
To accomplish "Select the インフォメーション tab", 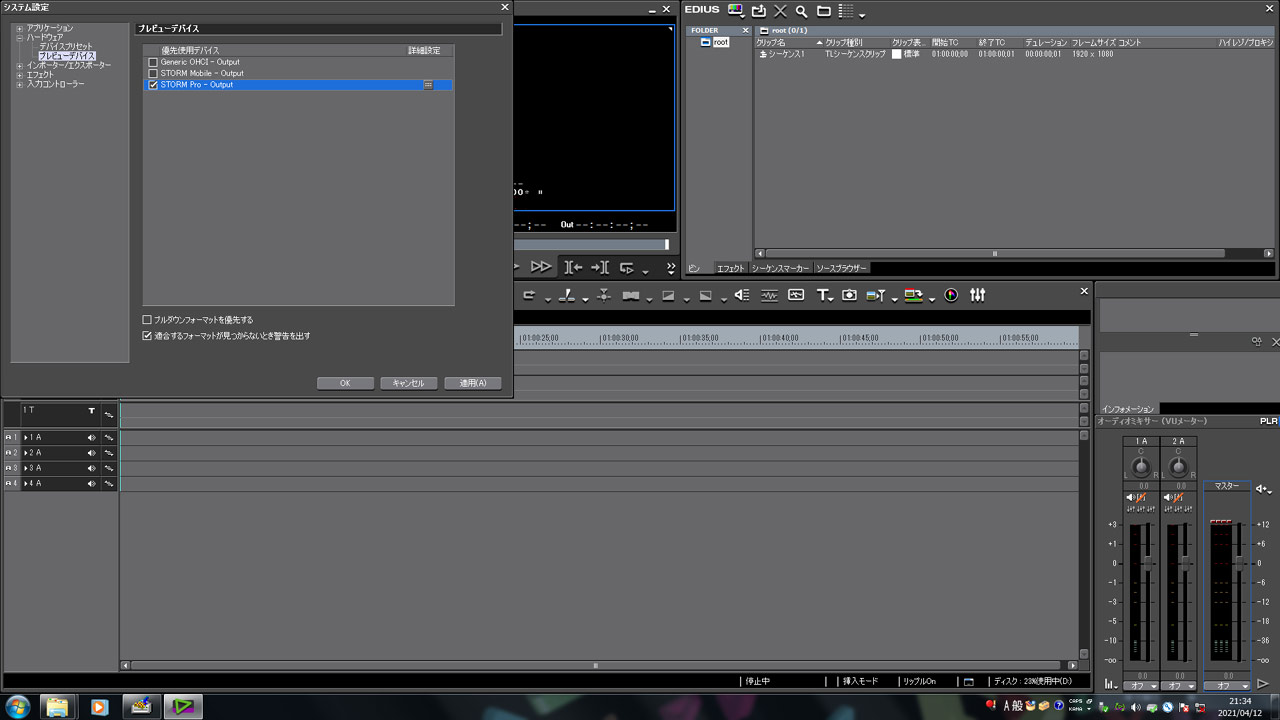I will [x=1127, y=409].
